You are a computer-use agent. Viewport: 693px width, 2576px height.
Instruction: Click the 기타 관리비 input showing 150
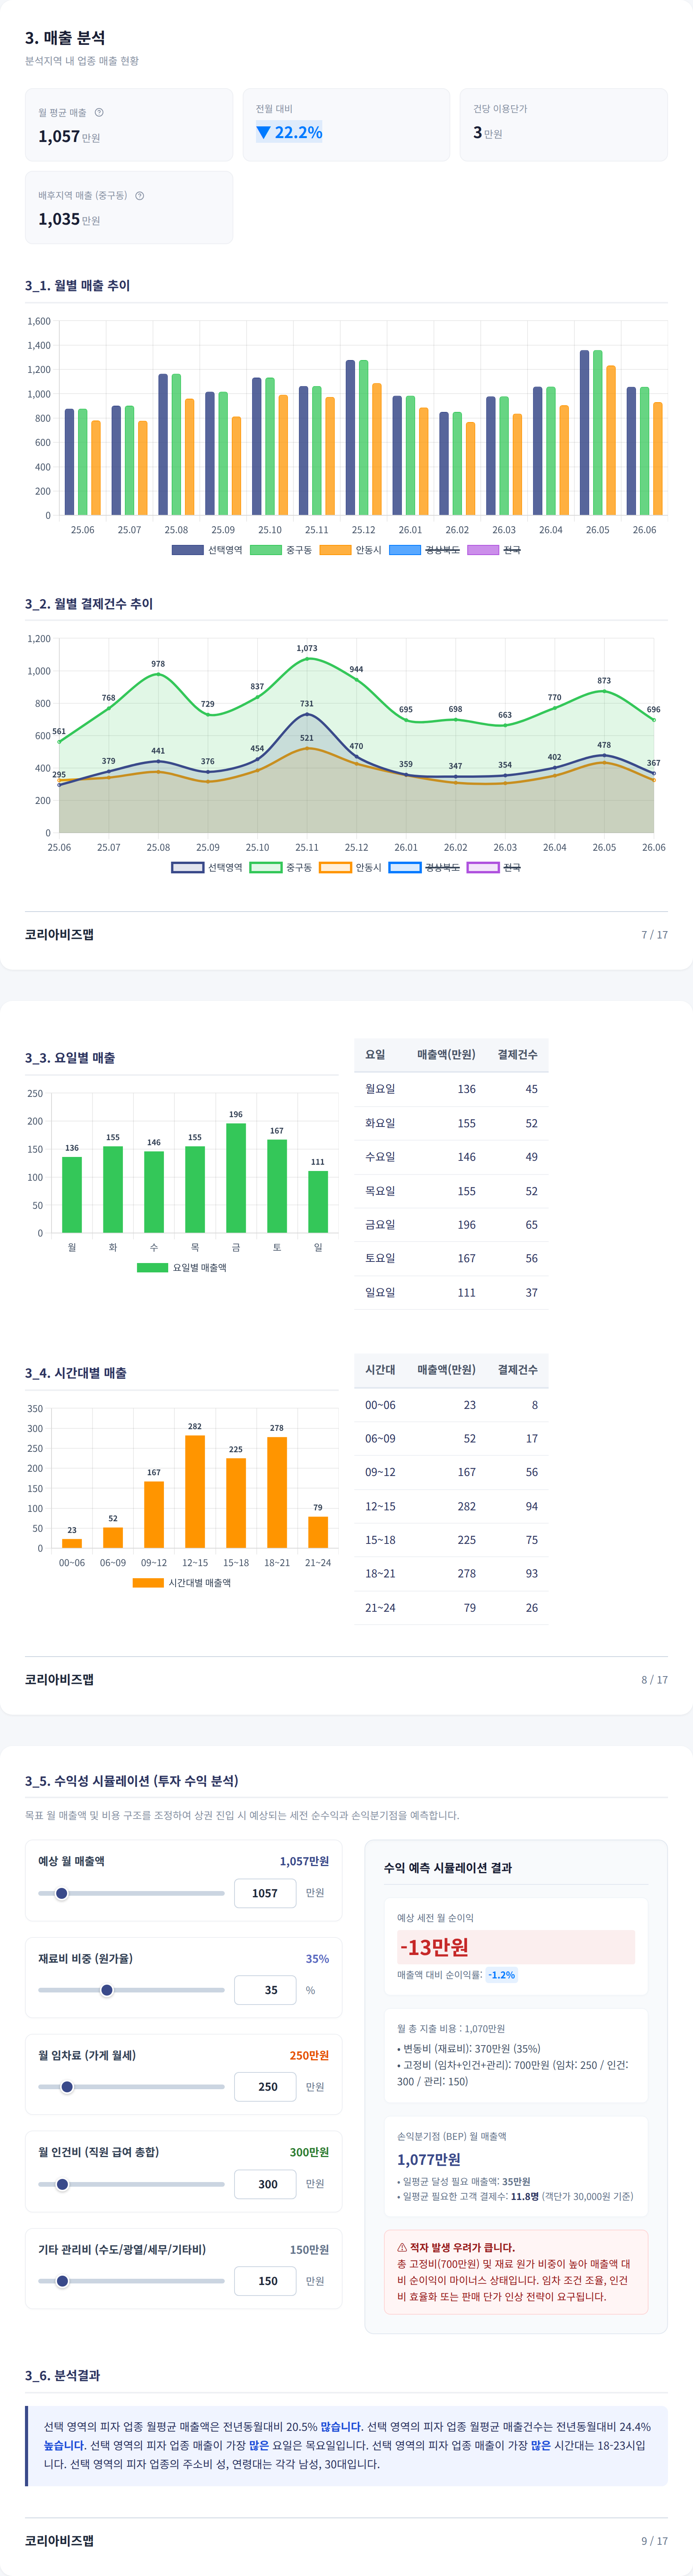coord(265,2281)
